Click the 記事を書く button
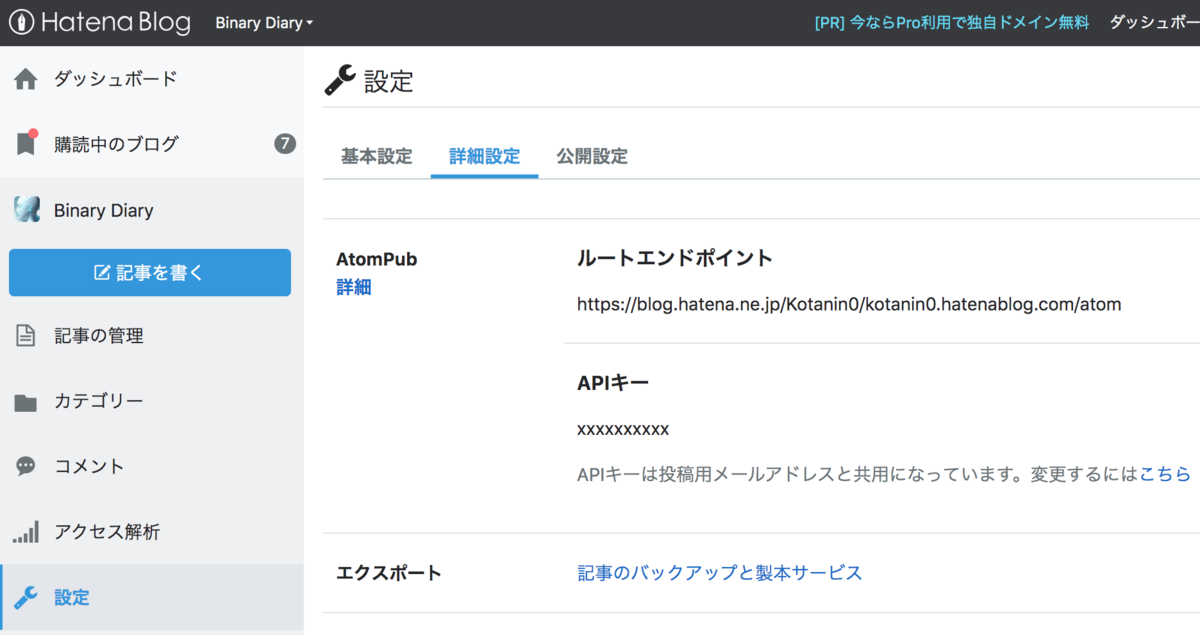The image size is (1200, 635). pos(150,272)
